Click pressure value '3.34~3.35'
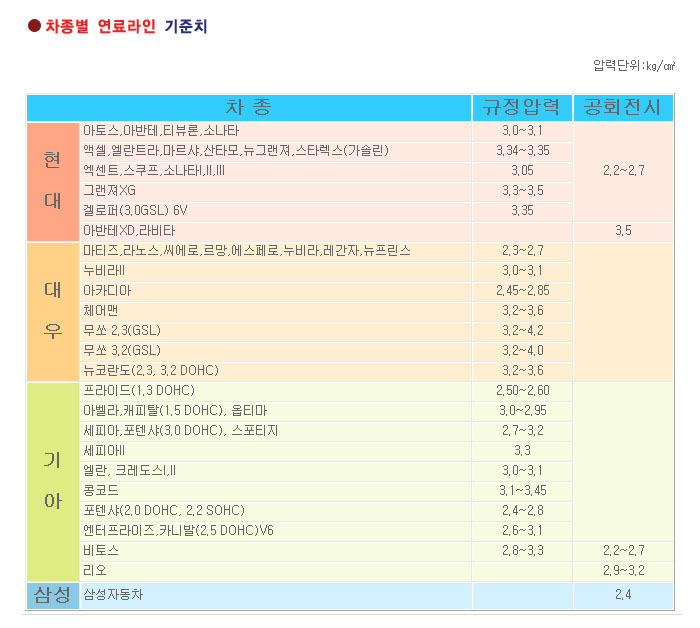The image size is (700, 628). click(522, 151)
